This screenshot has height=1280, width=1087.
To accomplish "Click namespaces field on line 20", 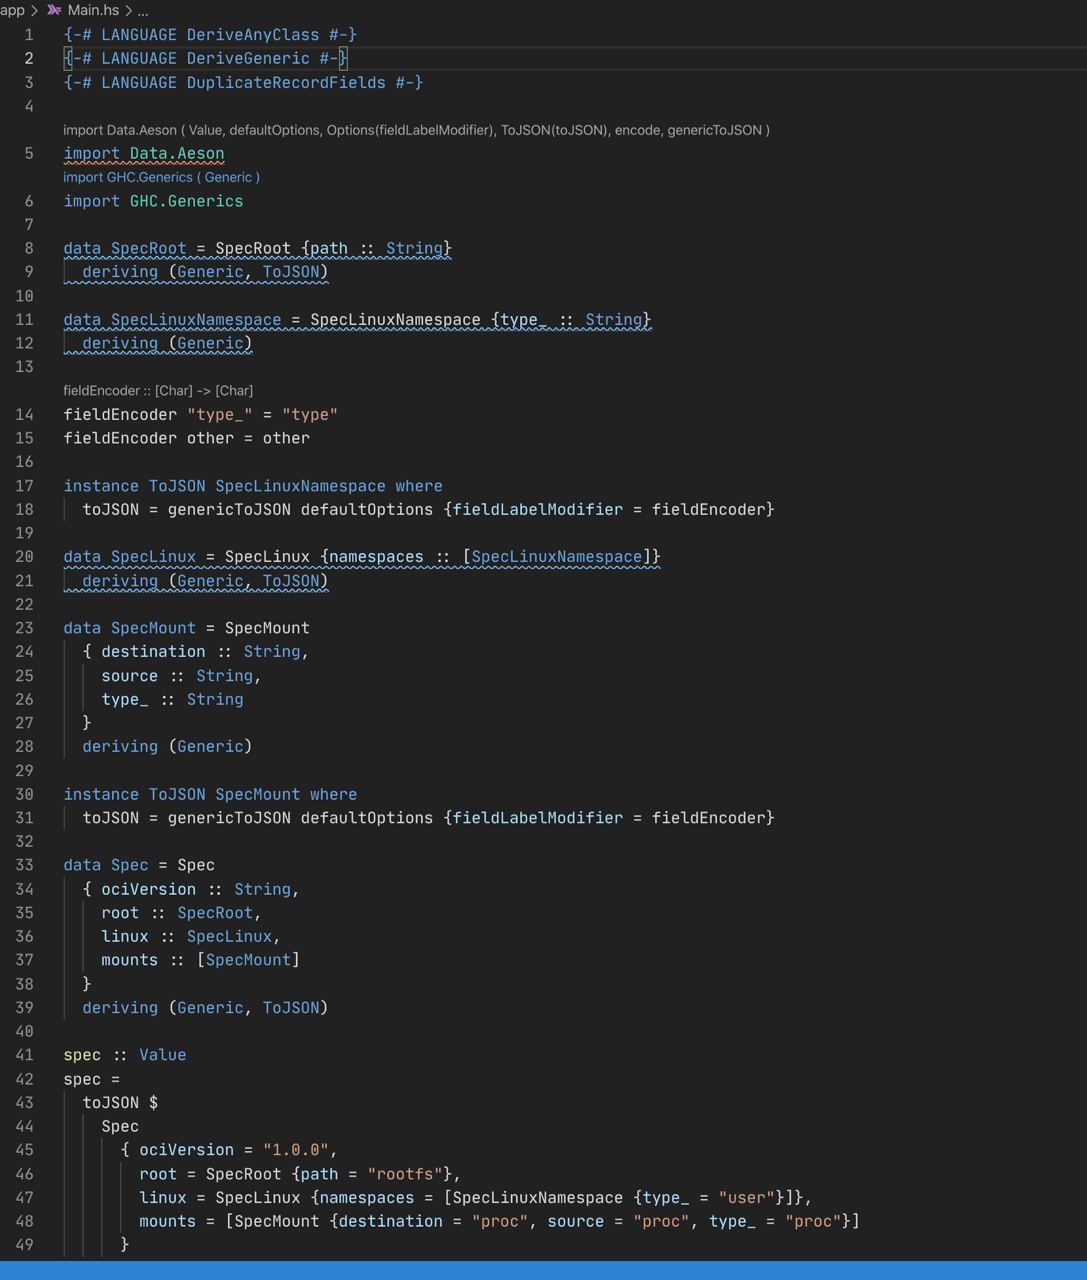I will point(376,557).
